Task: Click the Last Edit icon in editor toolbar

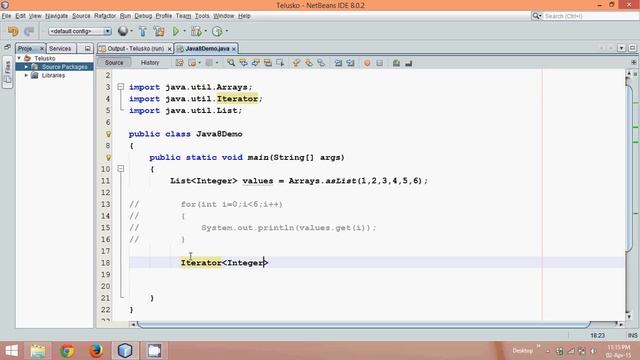Action: tap(179, 62)
